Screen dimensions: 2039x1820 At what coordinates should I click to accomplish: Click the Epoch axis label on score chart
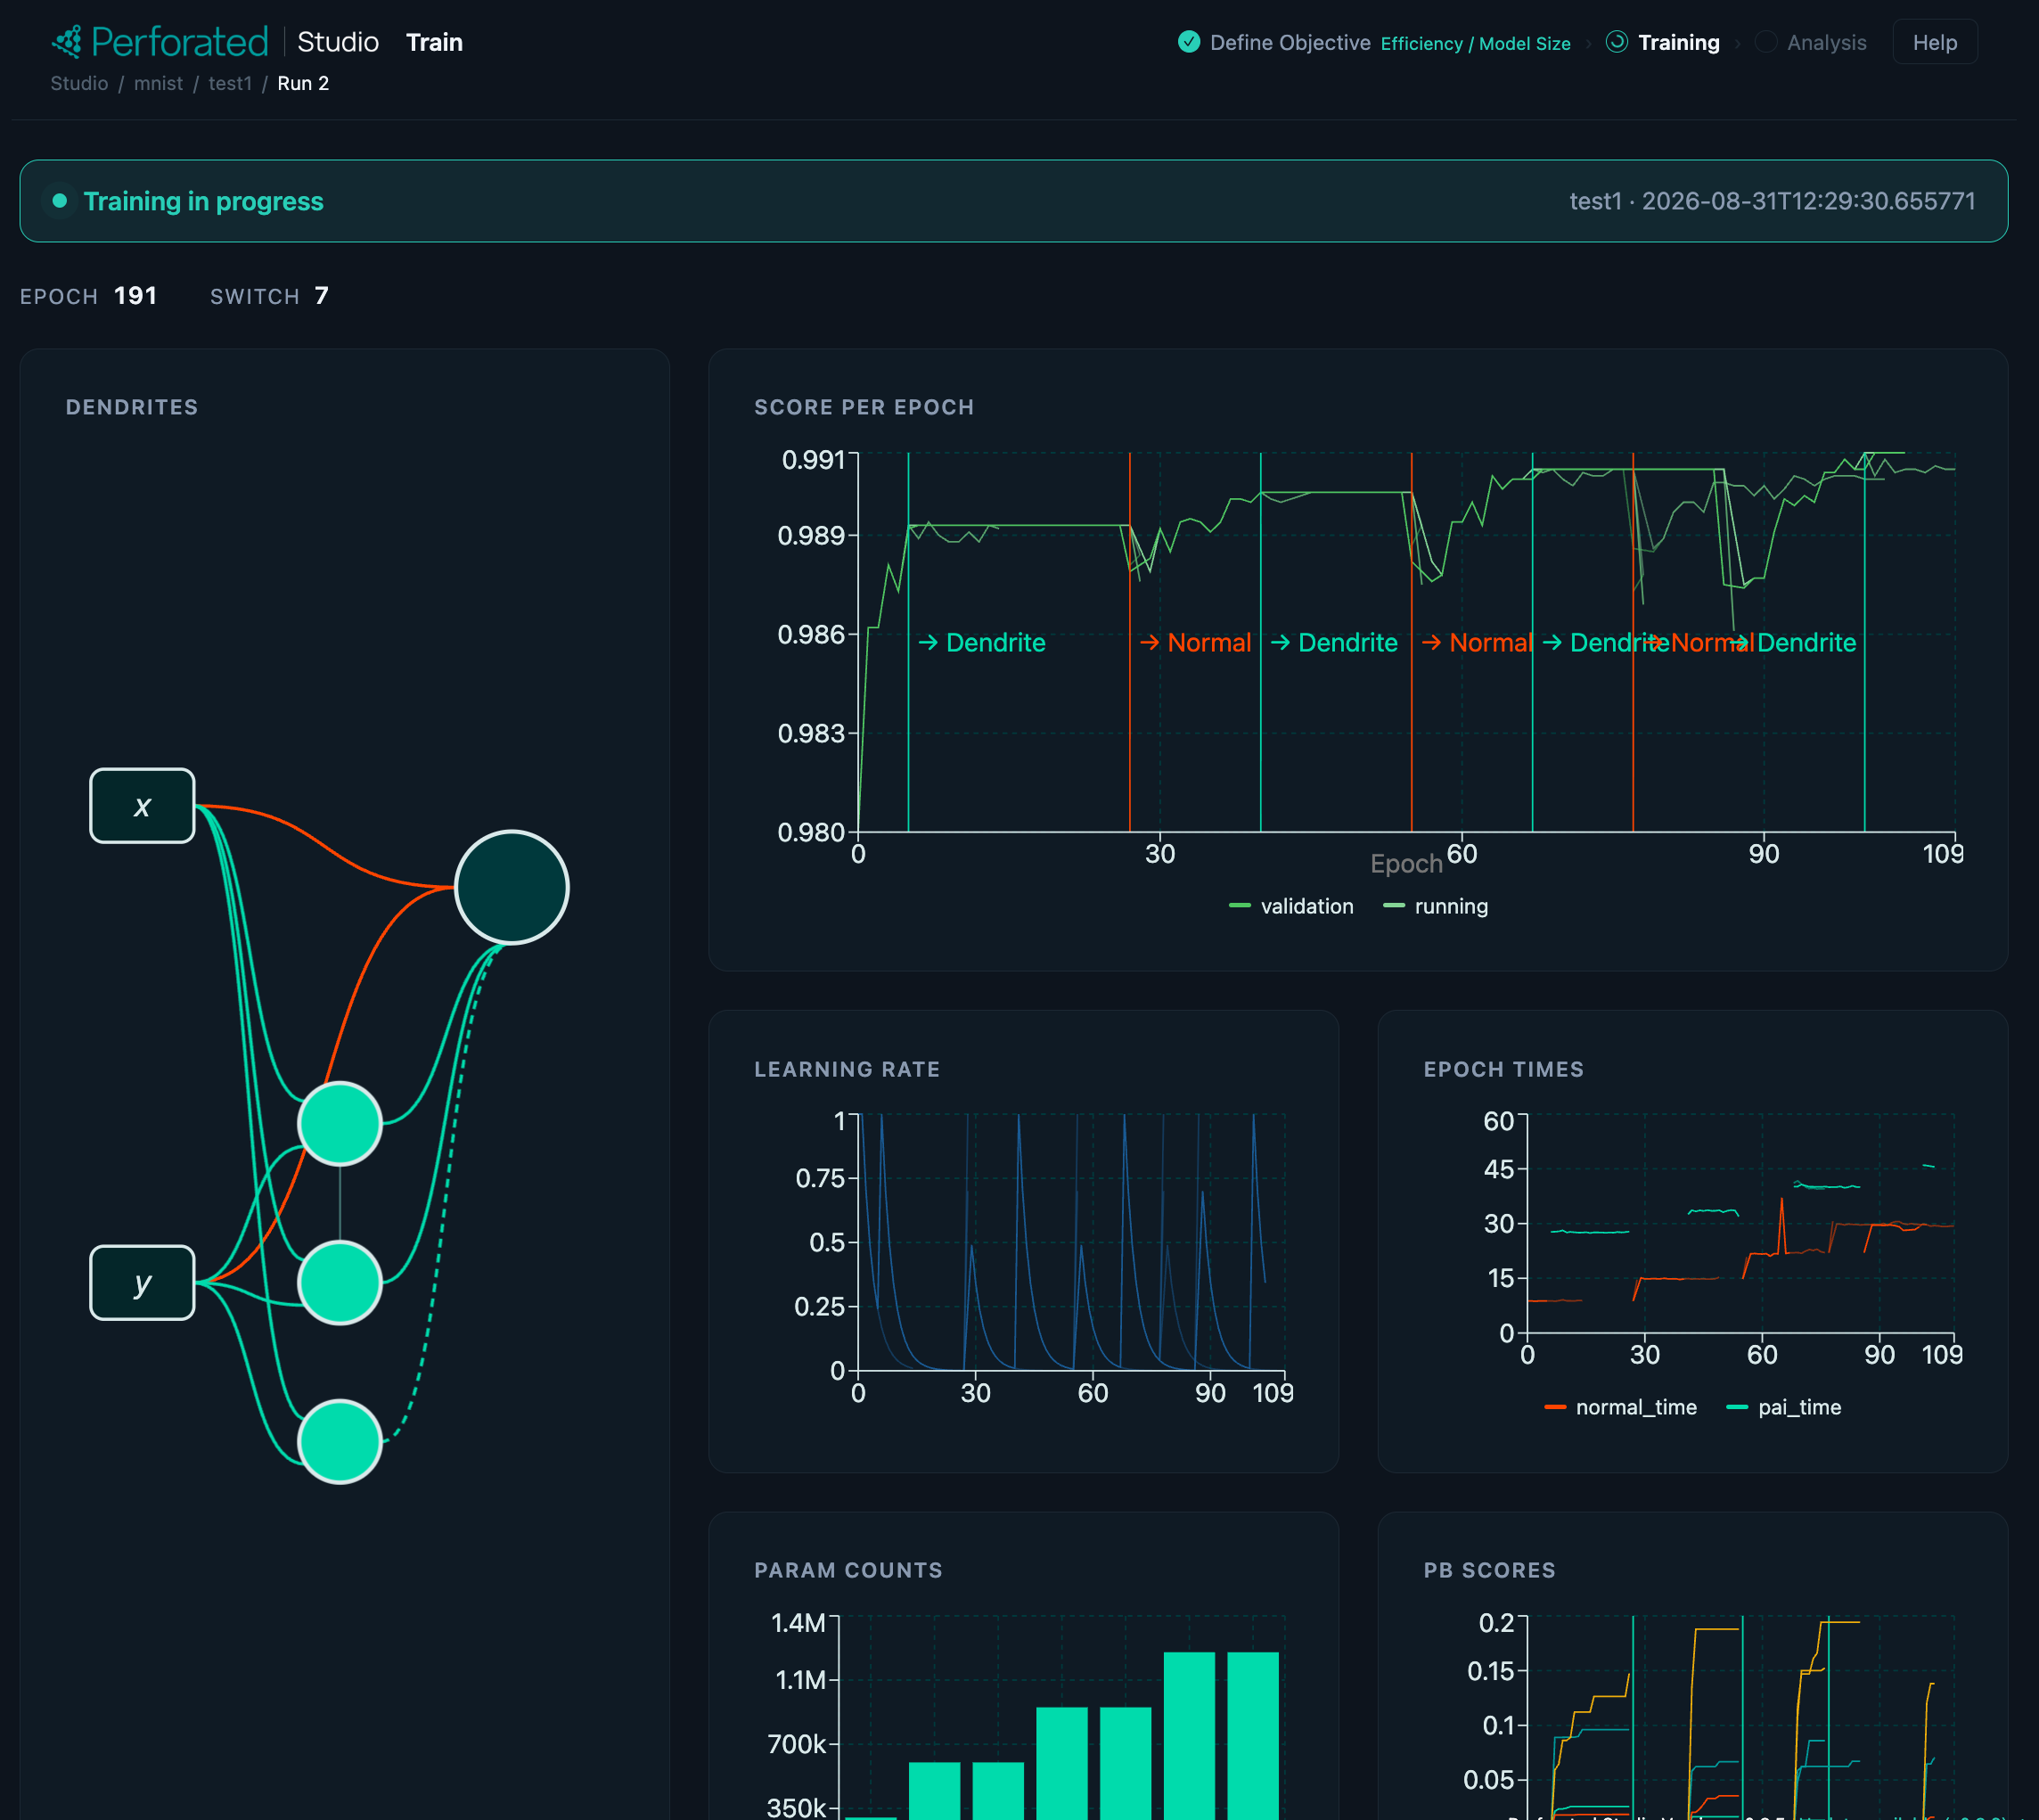pyautogui.click(x=1406, y=864)
